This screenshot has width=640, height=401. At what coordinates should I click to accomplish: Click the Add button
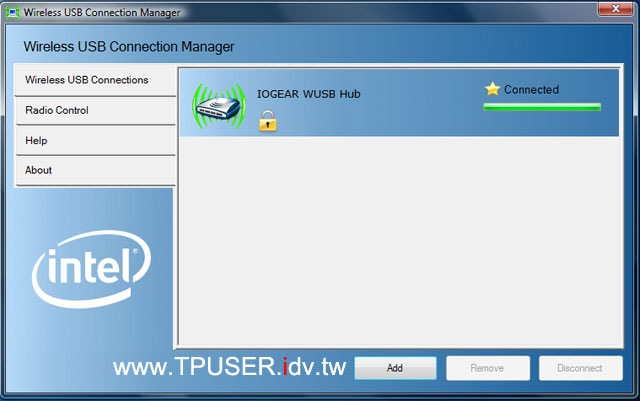point(395,368)
